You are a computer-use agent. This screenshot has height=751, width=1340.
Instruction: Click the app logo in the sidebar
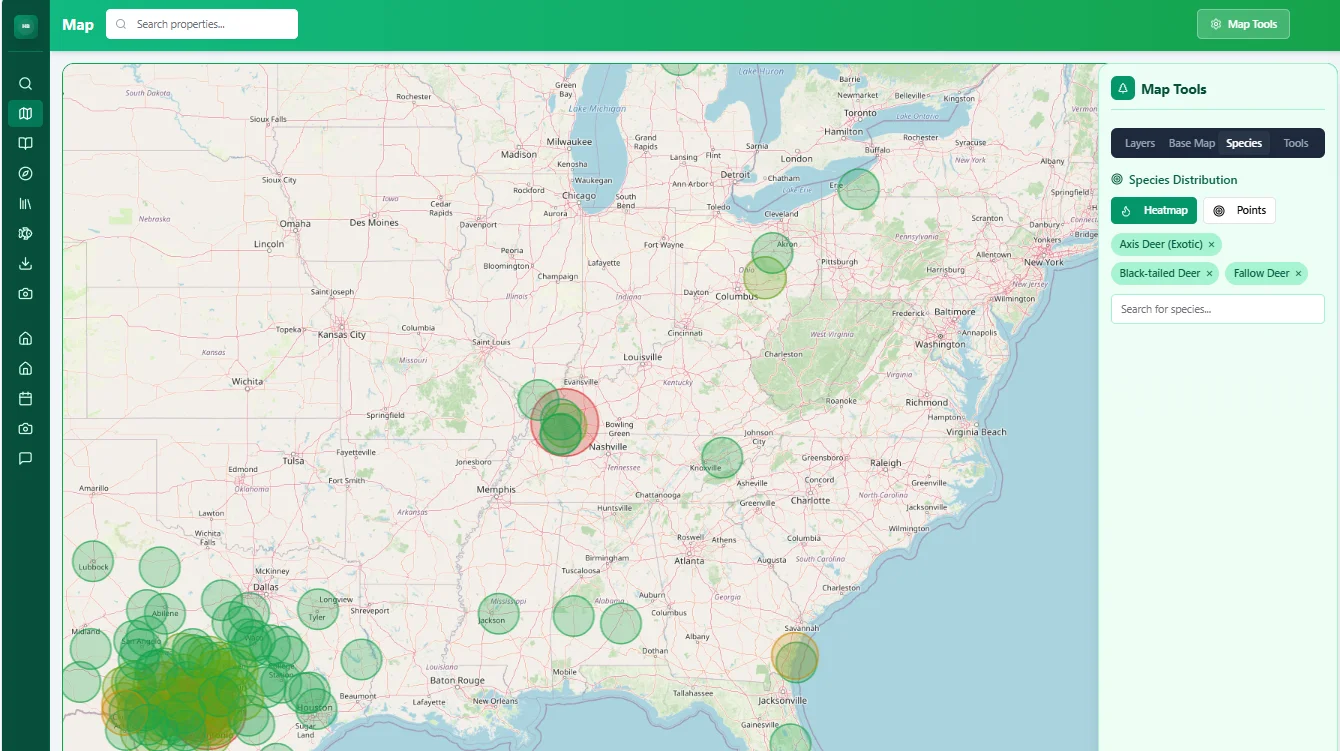pyautogui.click(x=25, y=27)
